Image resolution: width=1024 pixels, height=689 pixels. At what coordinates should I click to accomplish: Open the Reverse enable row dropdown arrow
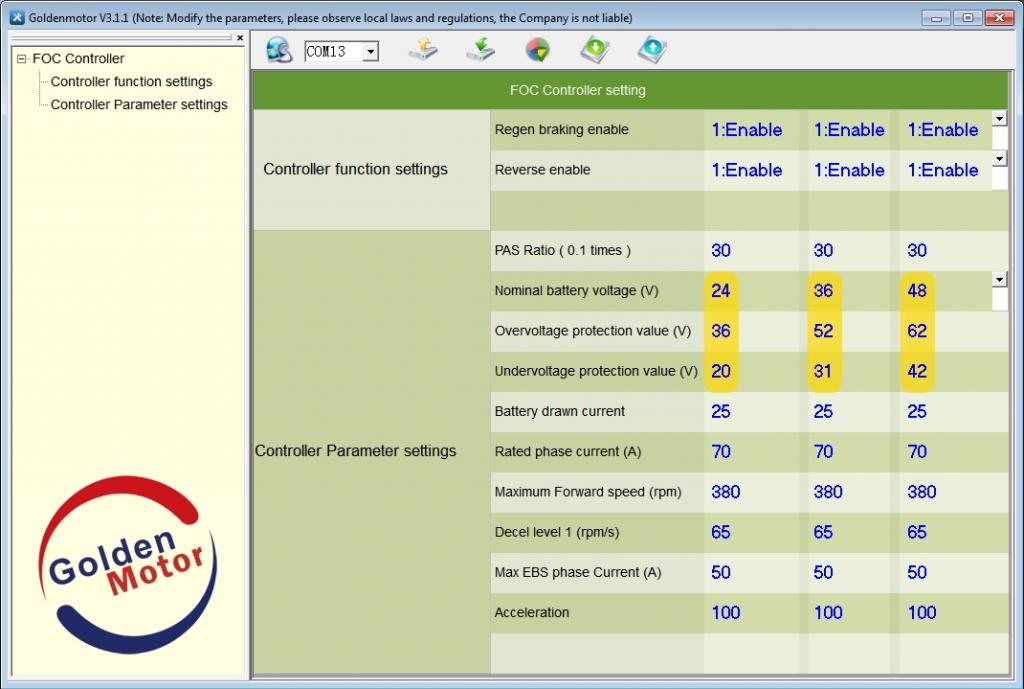(x=999, y=158)
